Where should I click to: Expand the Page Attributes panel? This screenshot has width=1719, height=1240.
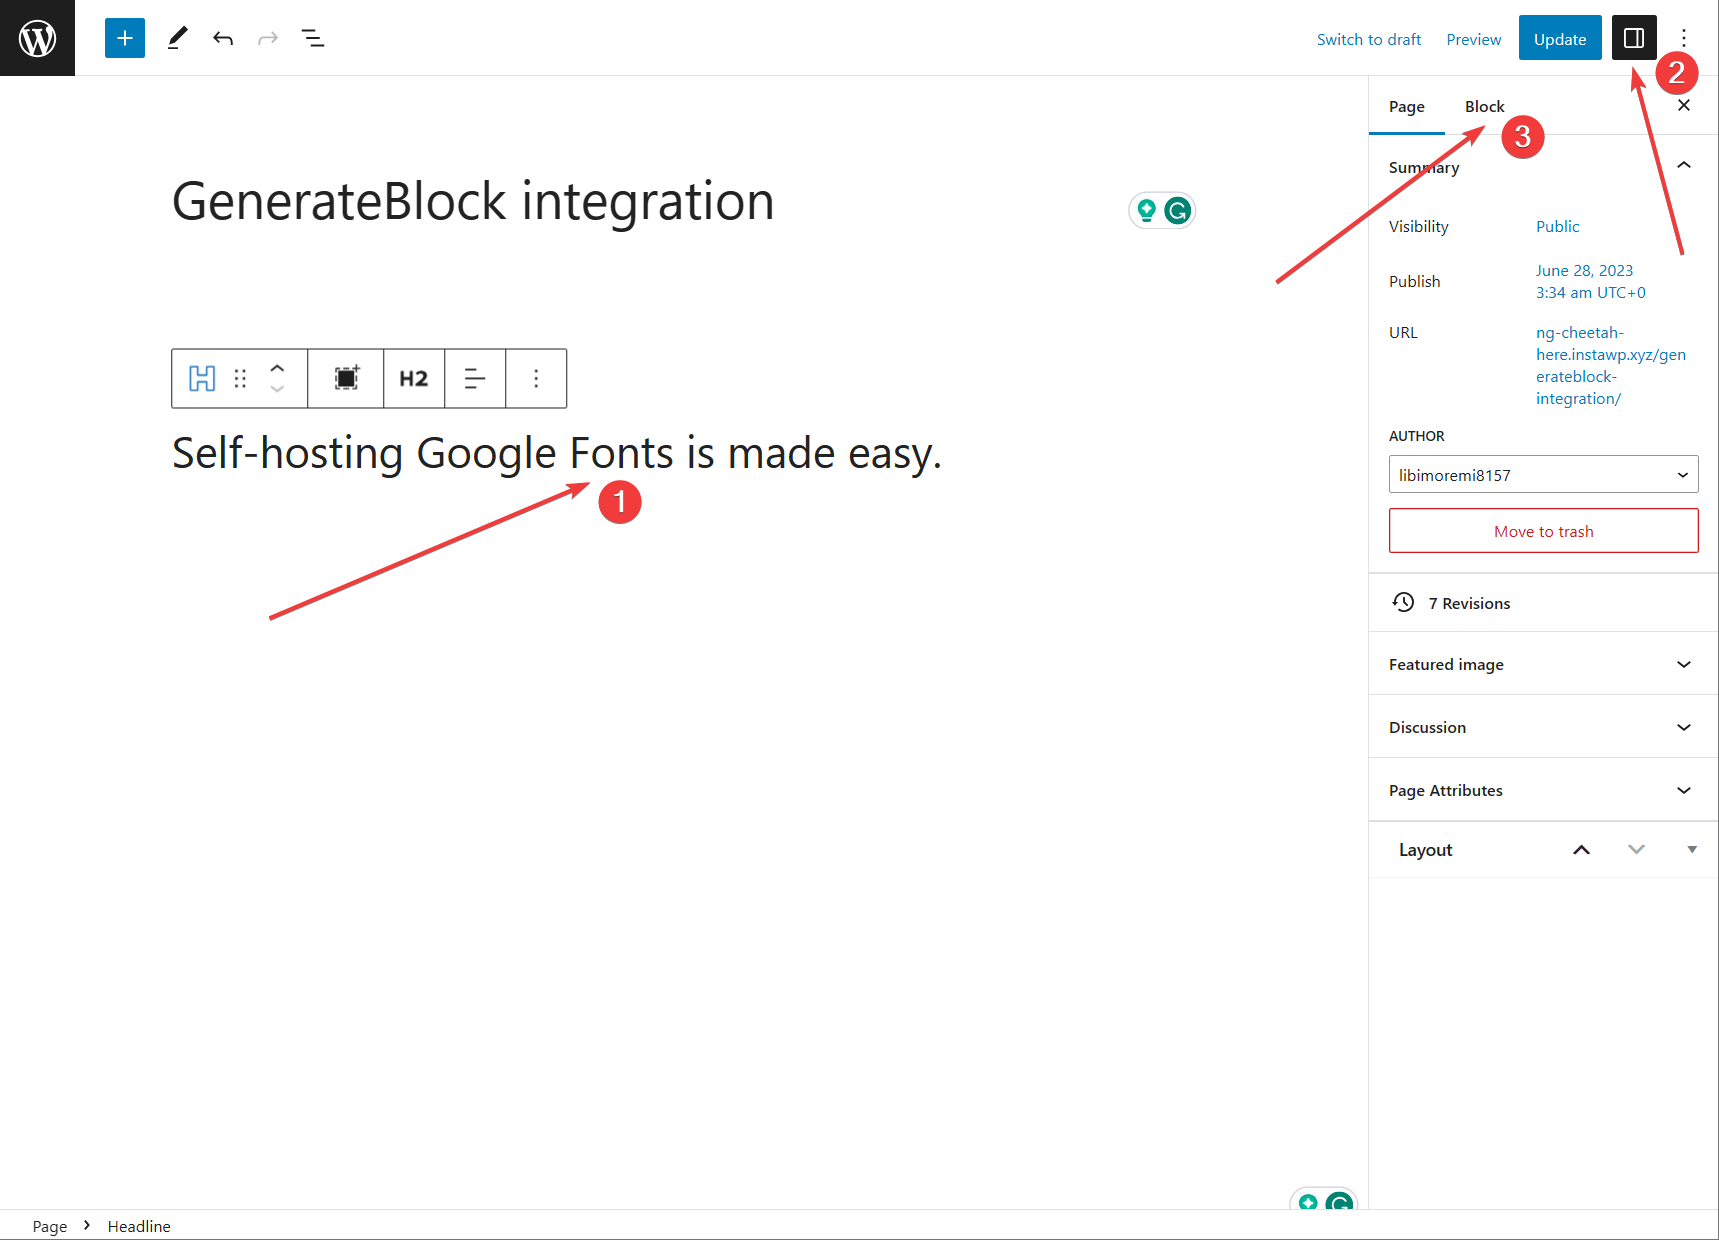click(1543, 790)
